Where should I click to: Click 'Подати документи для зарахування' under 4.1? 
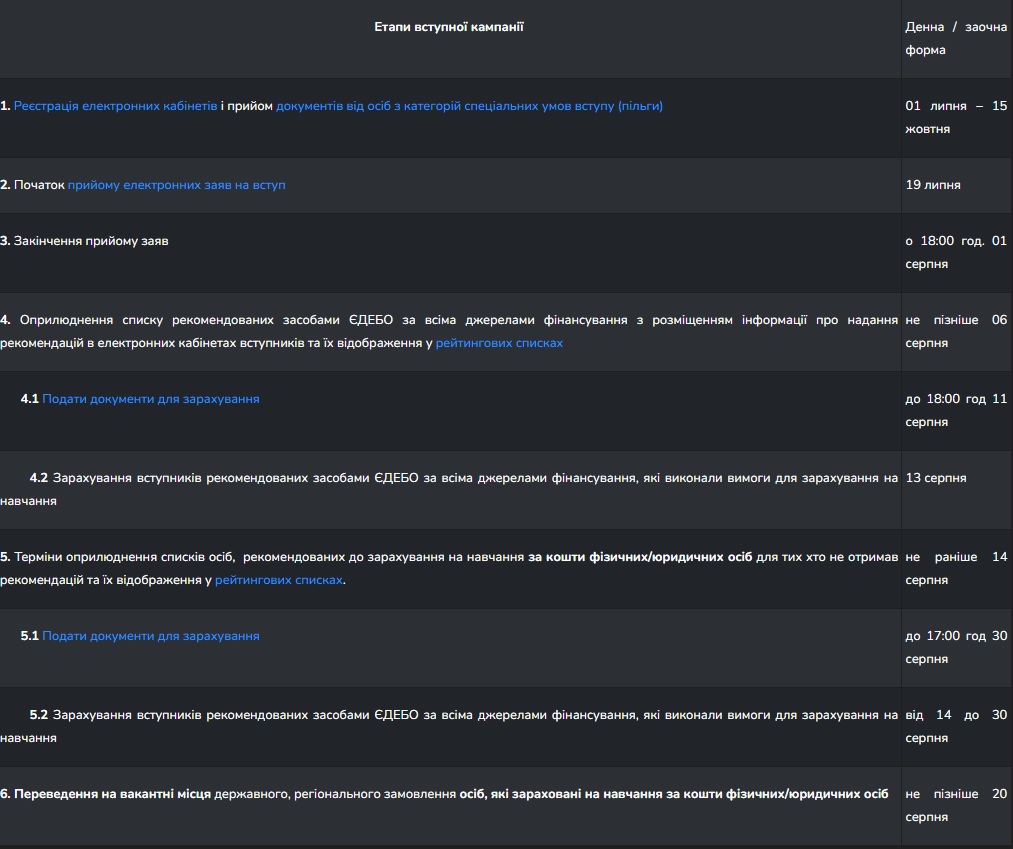[151, 399]
